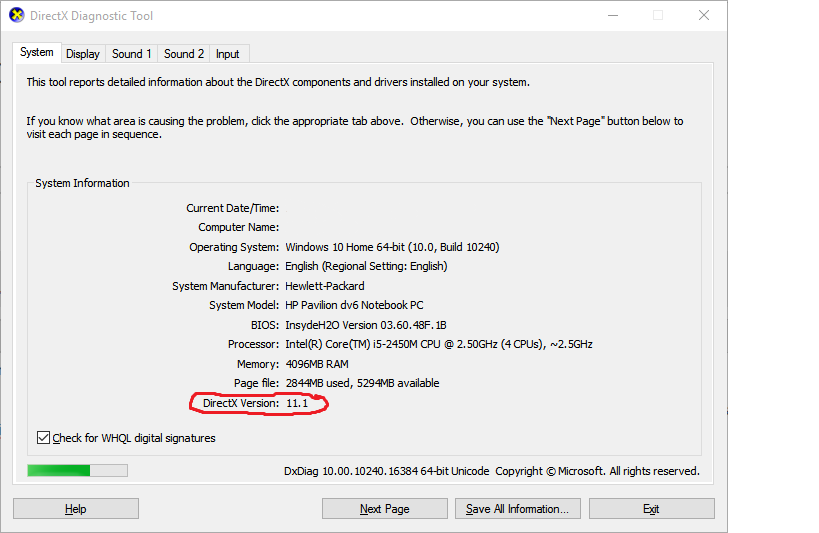Toggle Check for WHQL digital signatures checkbox
Image resolution: width=819 pixels, height=533 pixels.
[x=43, y=437]
